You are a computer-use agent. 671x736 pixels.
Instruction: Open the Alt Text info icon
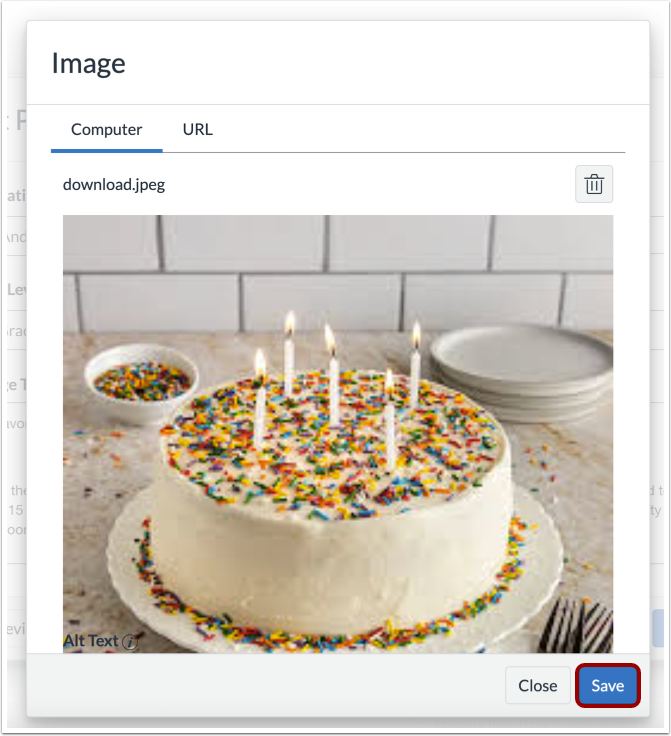130,642
